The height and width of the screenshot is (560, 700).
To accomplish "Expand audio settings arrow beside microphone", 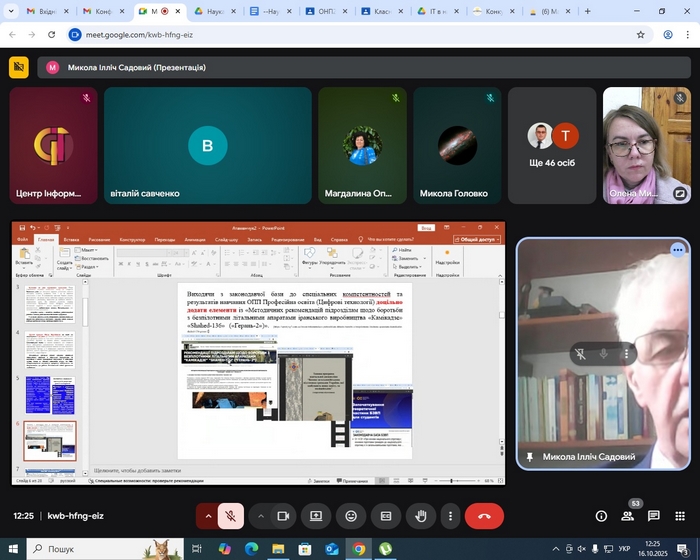I will pos(208,516).
